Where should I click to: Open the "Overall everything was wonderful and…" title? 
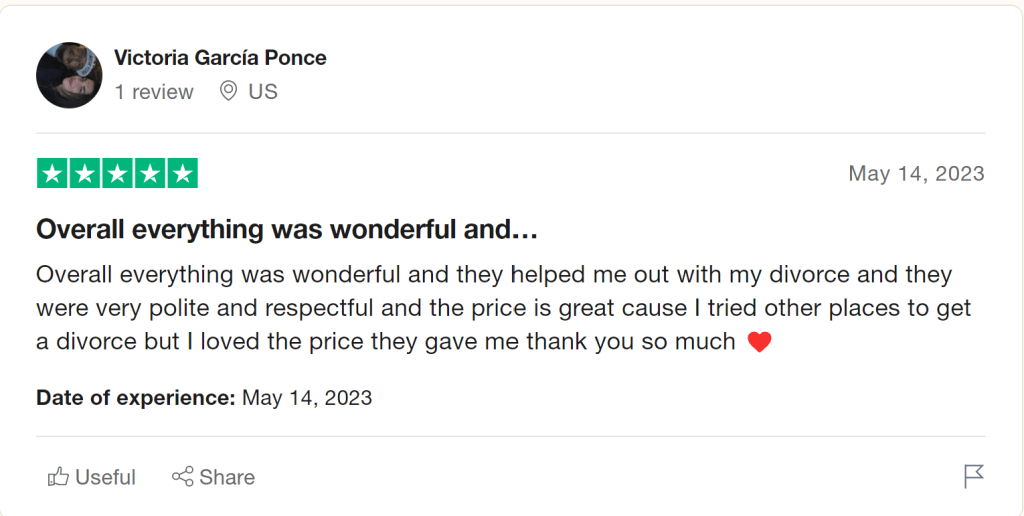coord(287,230)
